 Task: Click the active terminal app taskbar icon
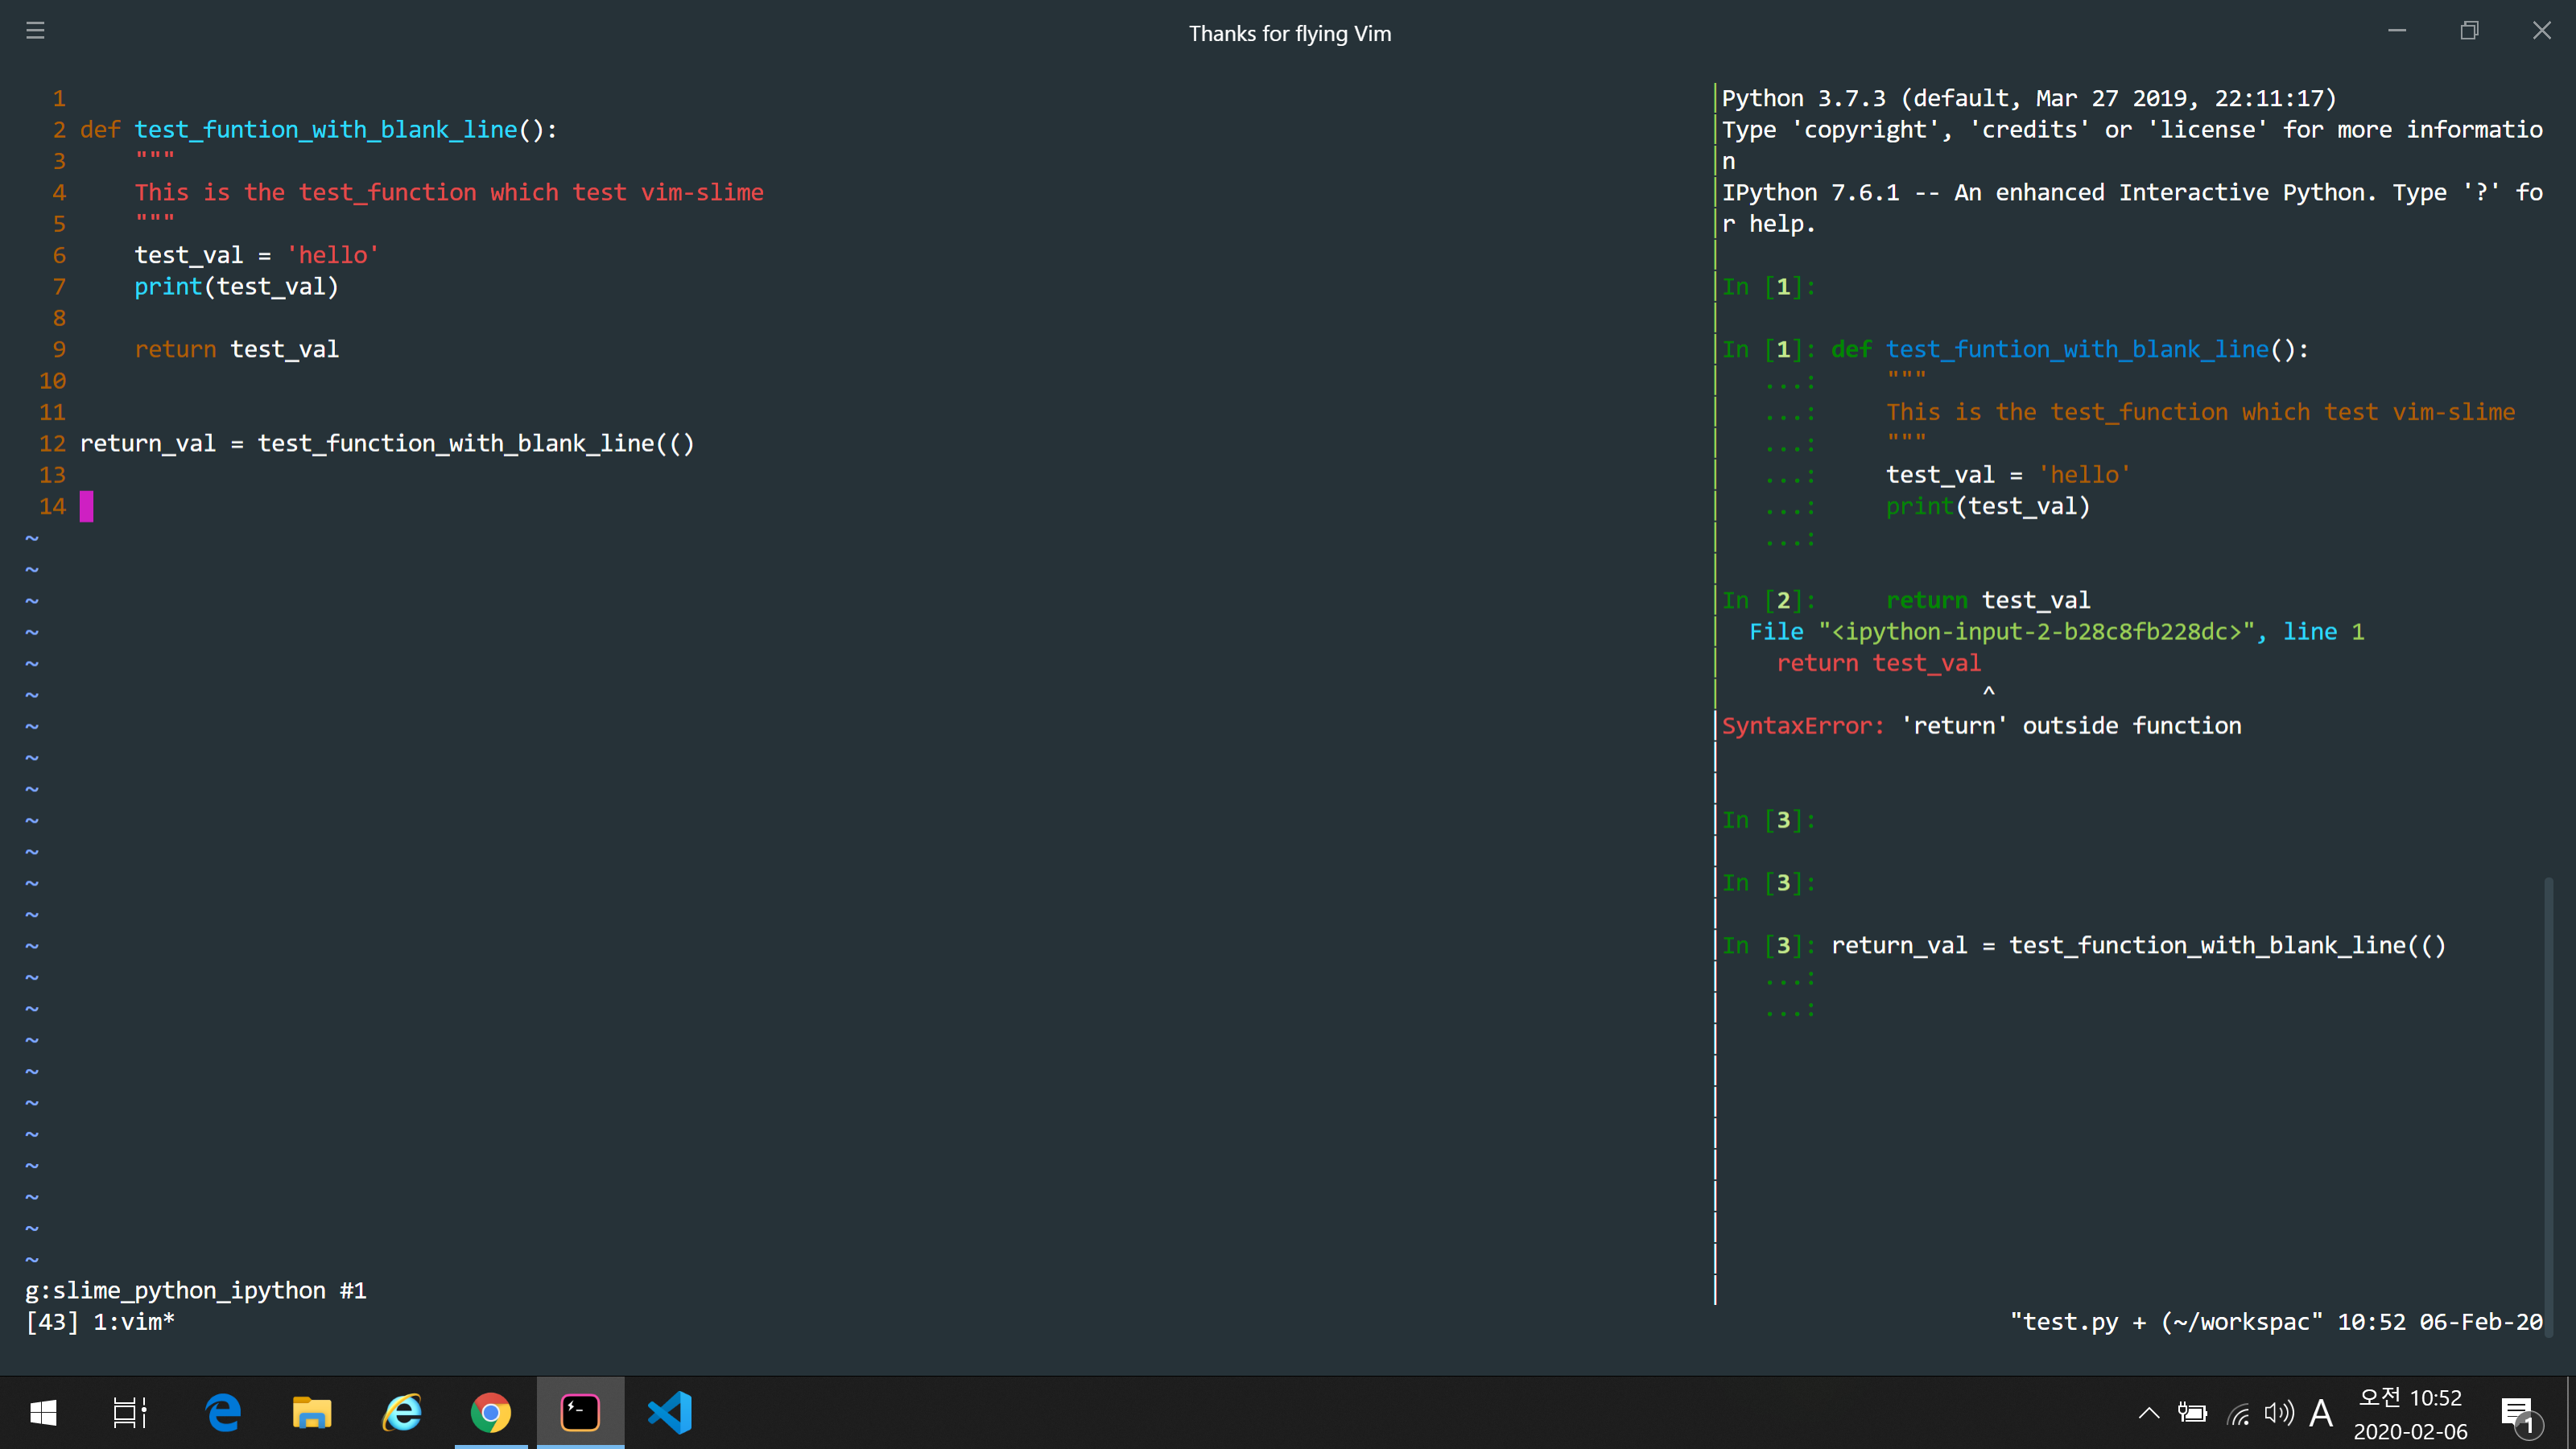pos(580,1412)
